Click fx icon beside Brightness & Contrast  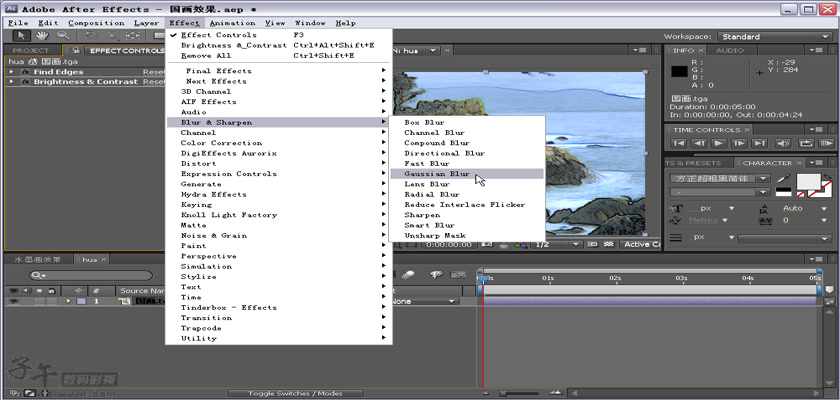25,82
